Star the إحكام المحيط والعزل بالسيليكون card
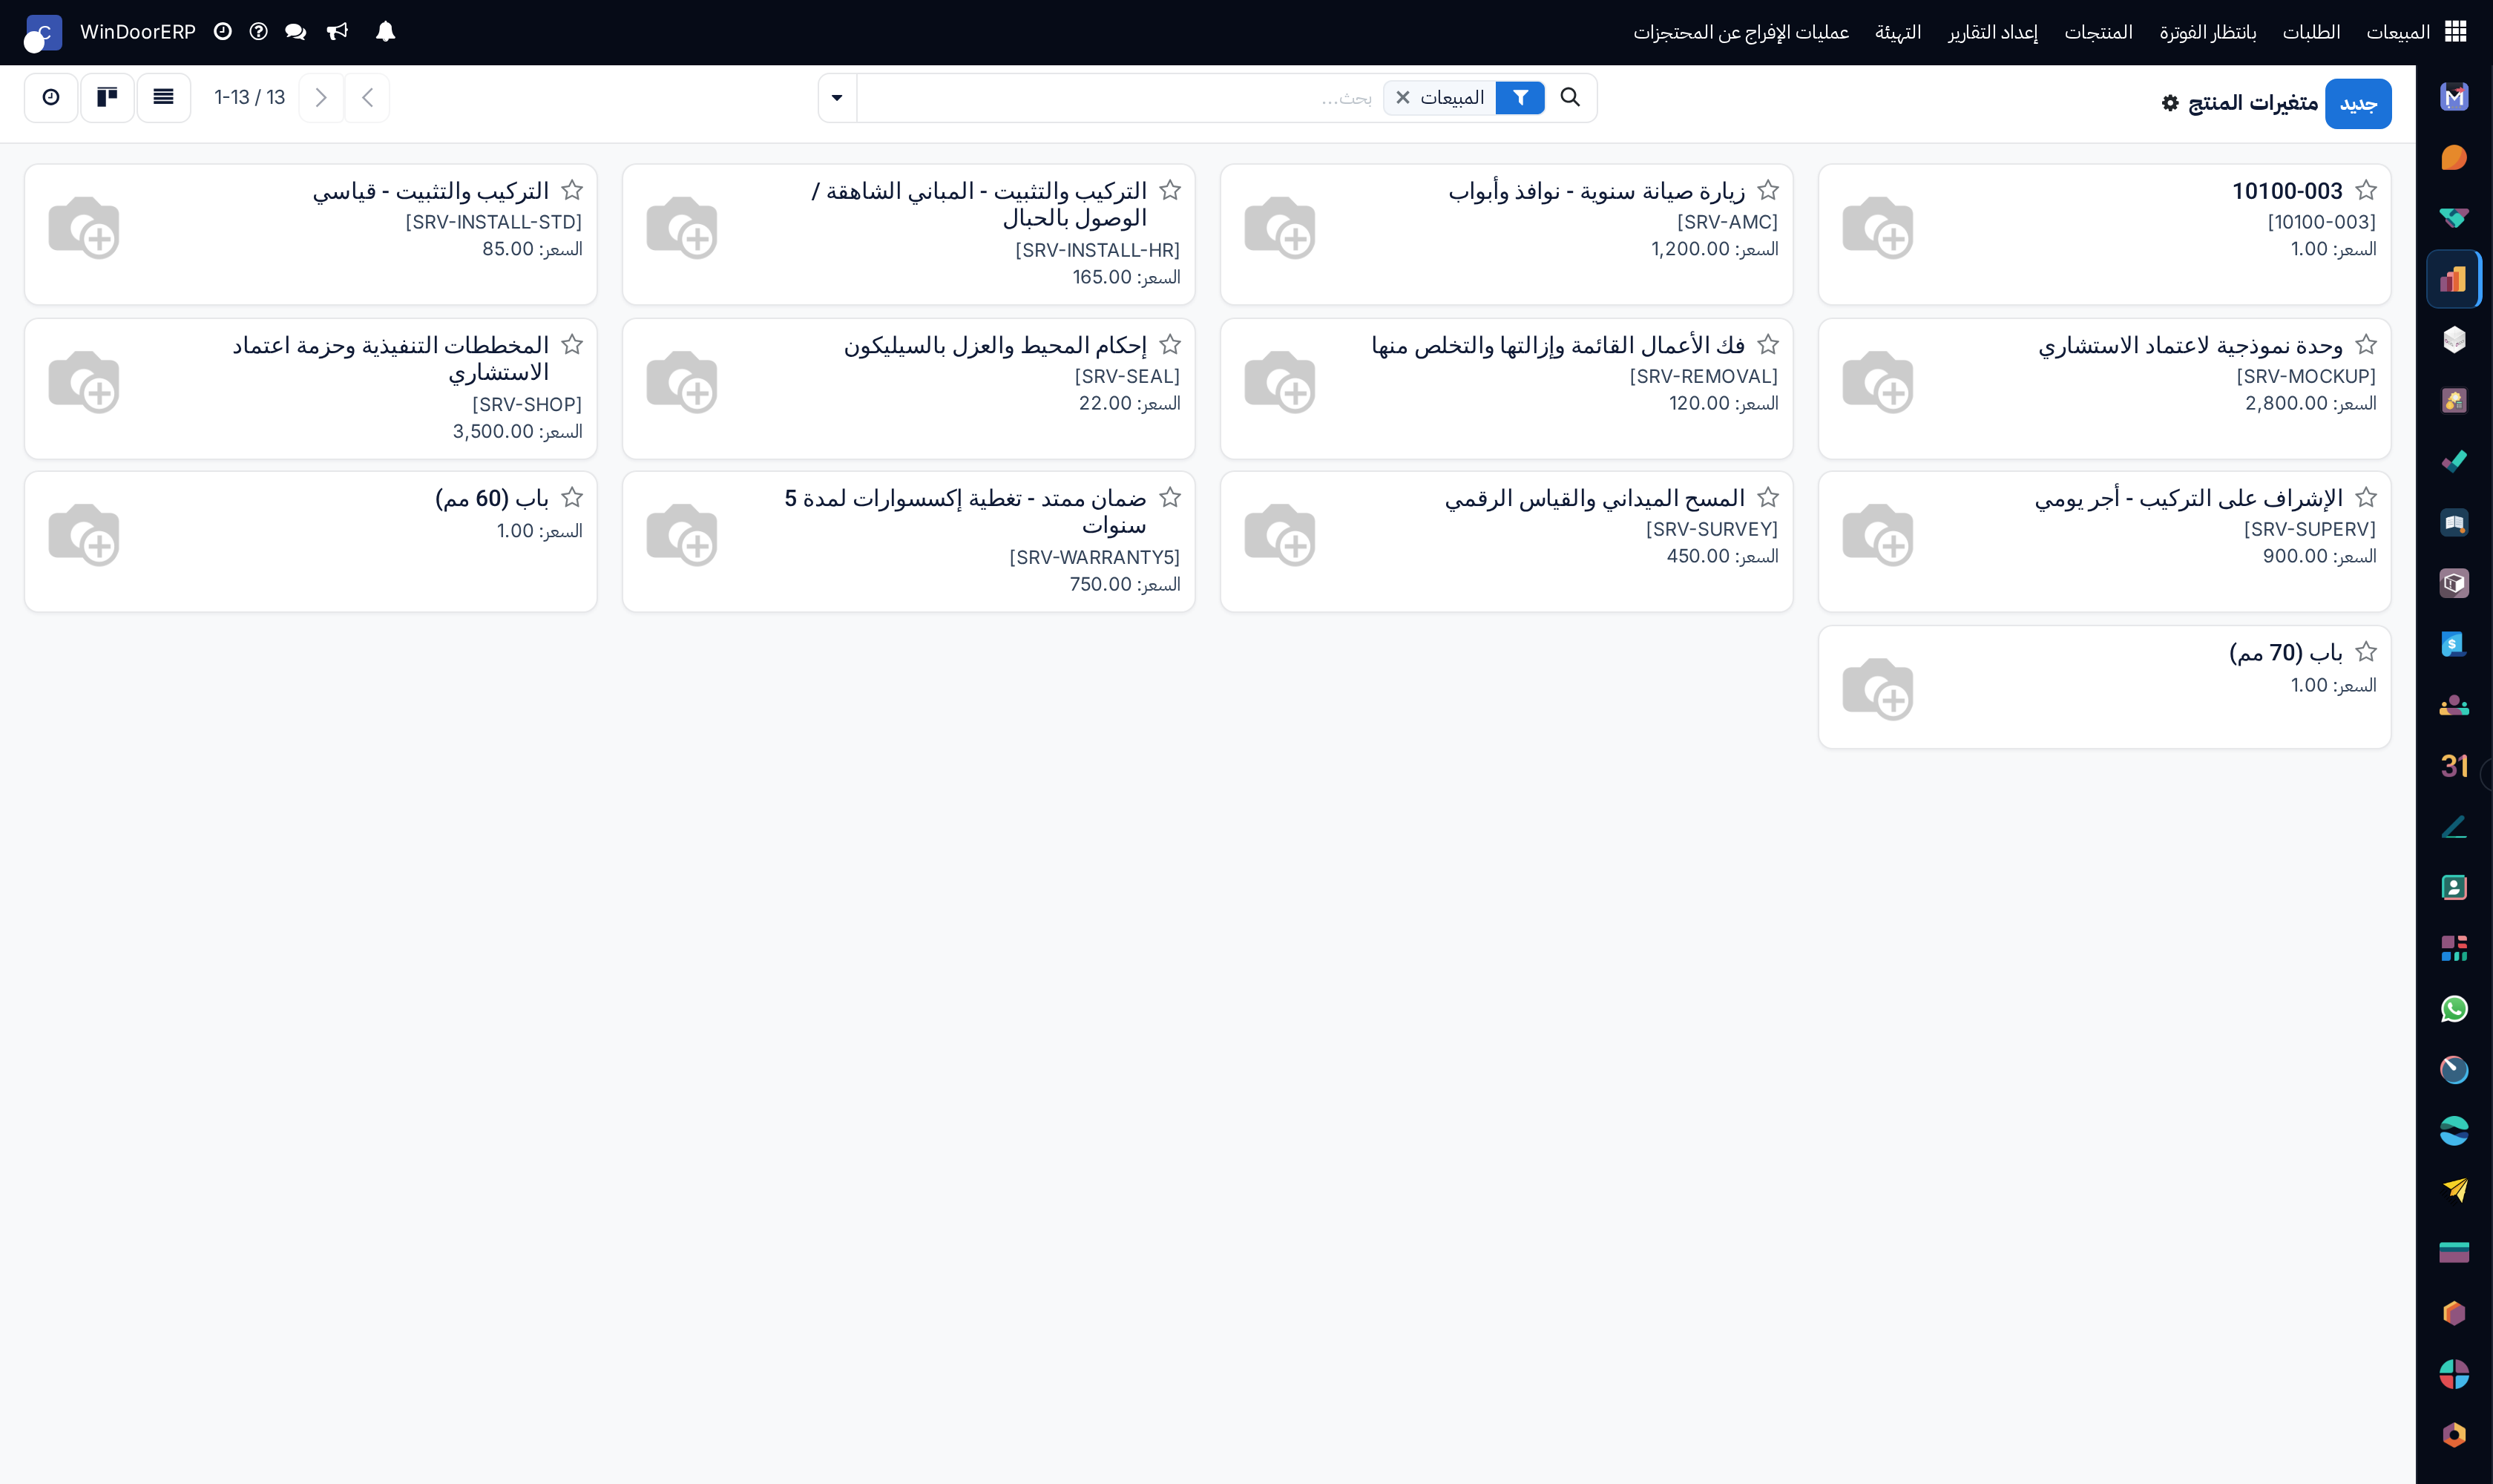The width and height of the screenshot is (2493, 1484). [x=1170, y=344]
